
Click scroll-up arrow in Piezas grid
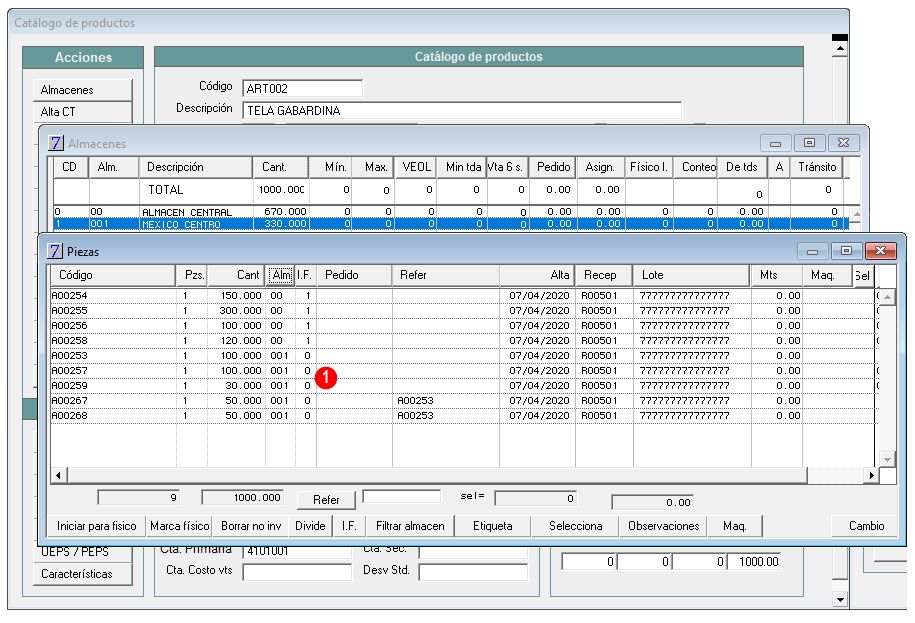[x=888, y=297]
